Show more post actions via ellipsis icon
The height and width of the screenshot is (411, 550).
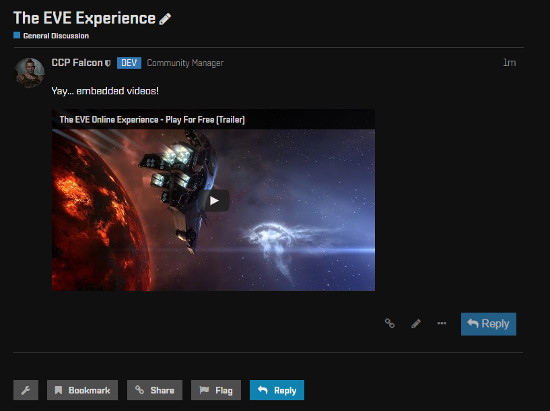[442, 323]
